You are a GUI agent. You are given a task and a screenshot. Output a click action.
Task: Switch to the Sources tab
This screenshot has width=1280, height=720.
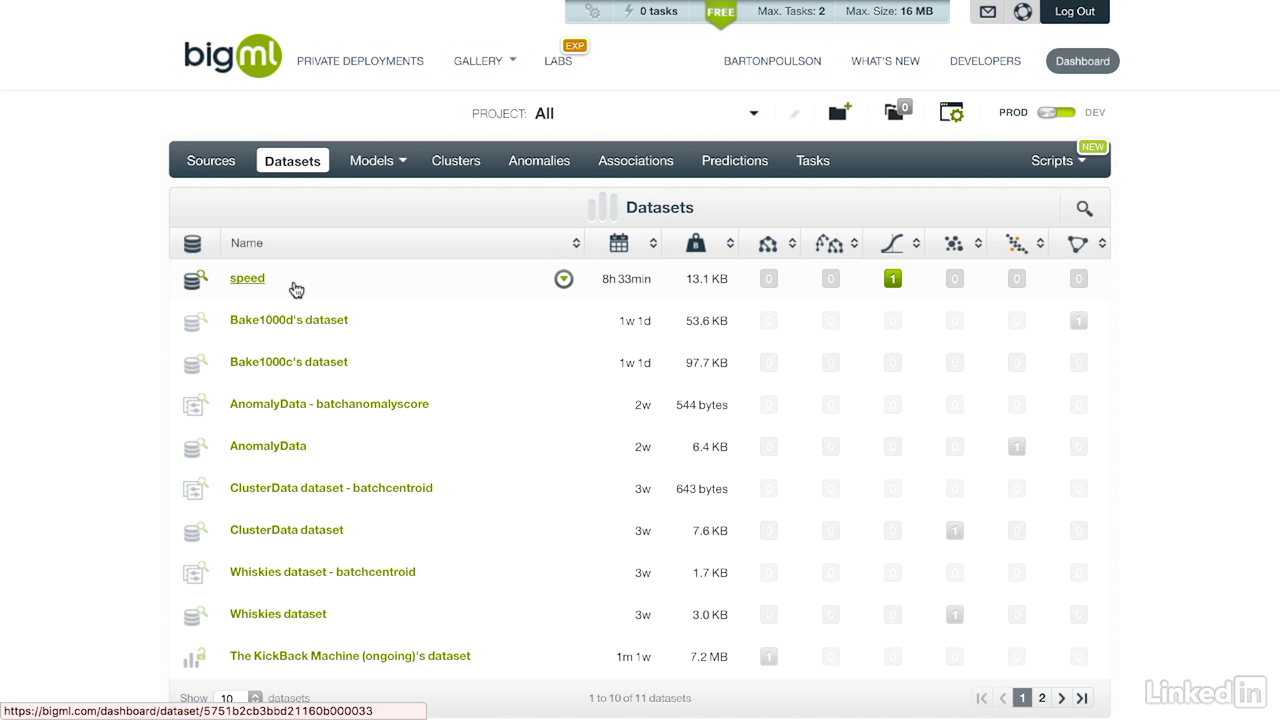click(x=211, y=160)
